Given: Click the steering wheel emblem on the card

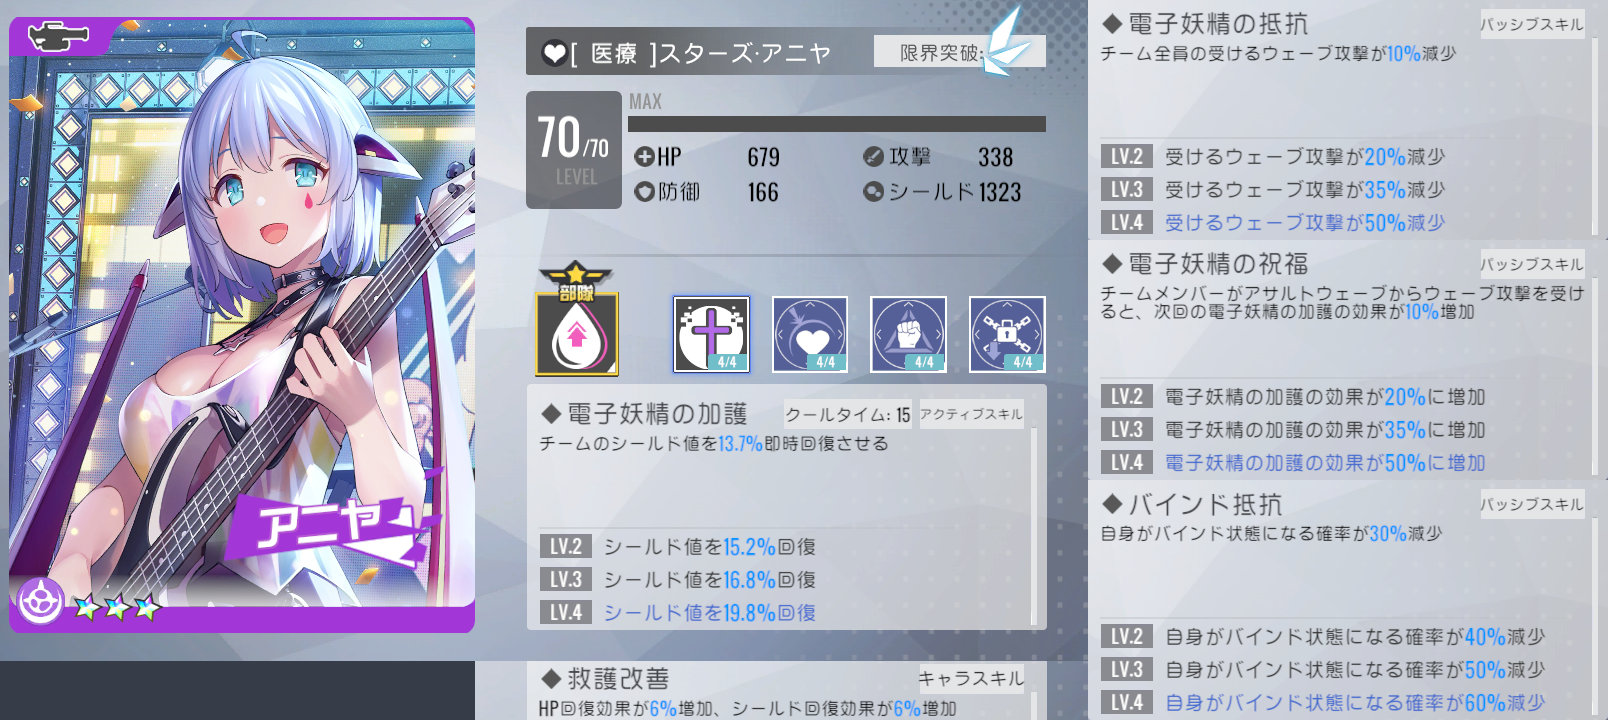Looking at the screenshot, I should click(x=40, y=602).
